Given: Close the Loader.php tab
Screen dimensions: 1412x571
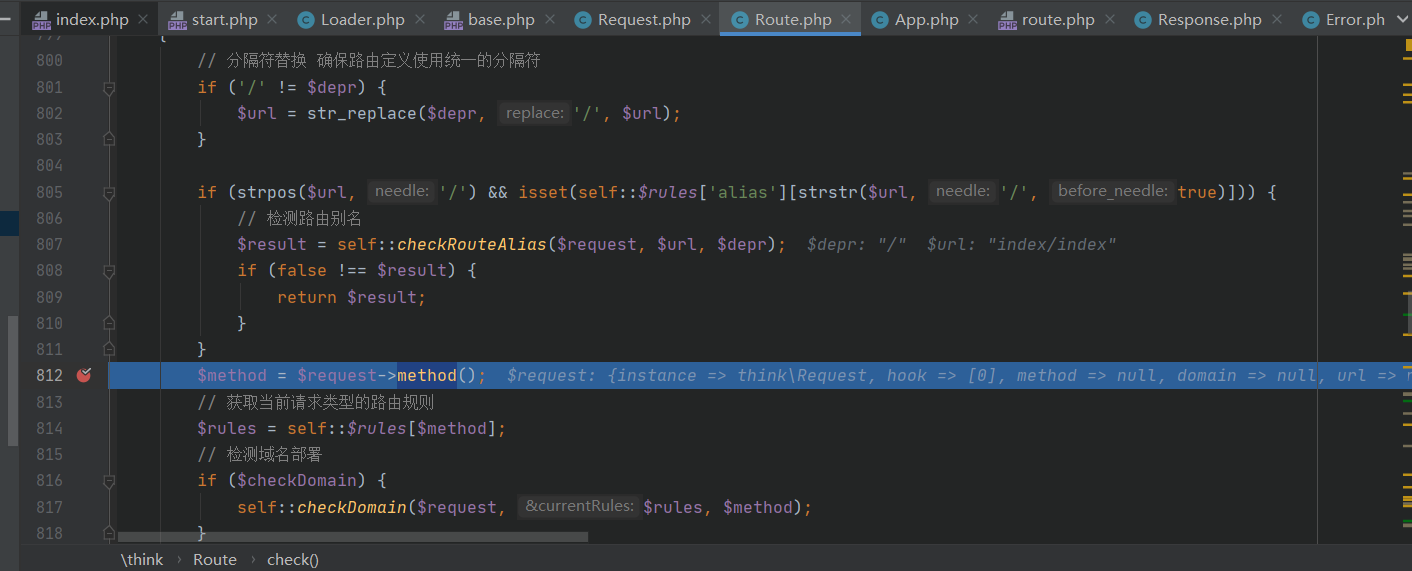Looking at the screenshot, I should click(419, 20).
